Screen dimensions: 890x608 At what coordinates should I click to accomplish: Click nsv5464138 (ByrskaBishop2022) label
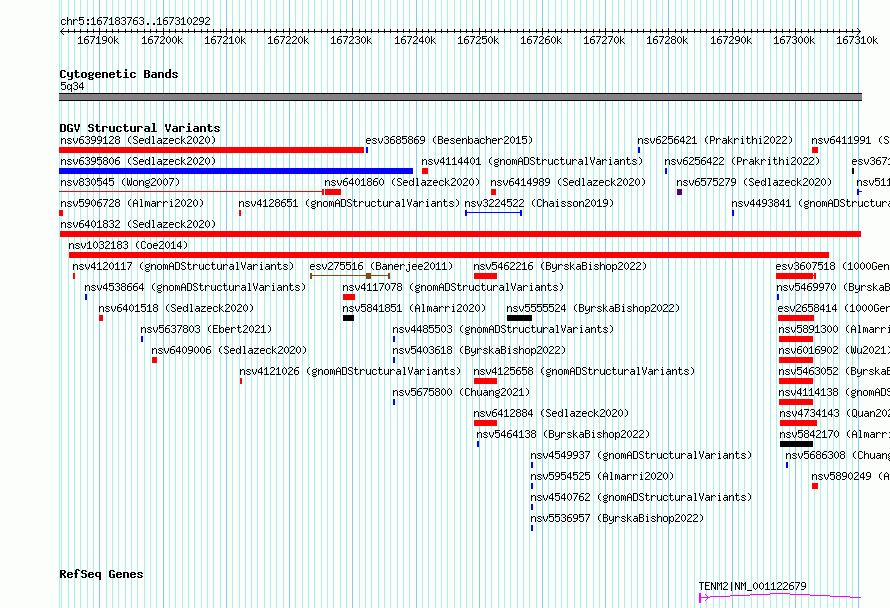[563, 434]
